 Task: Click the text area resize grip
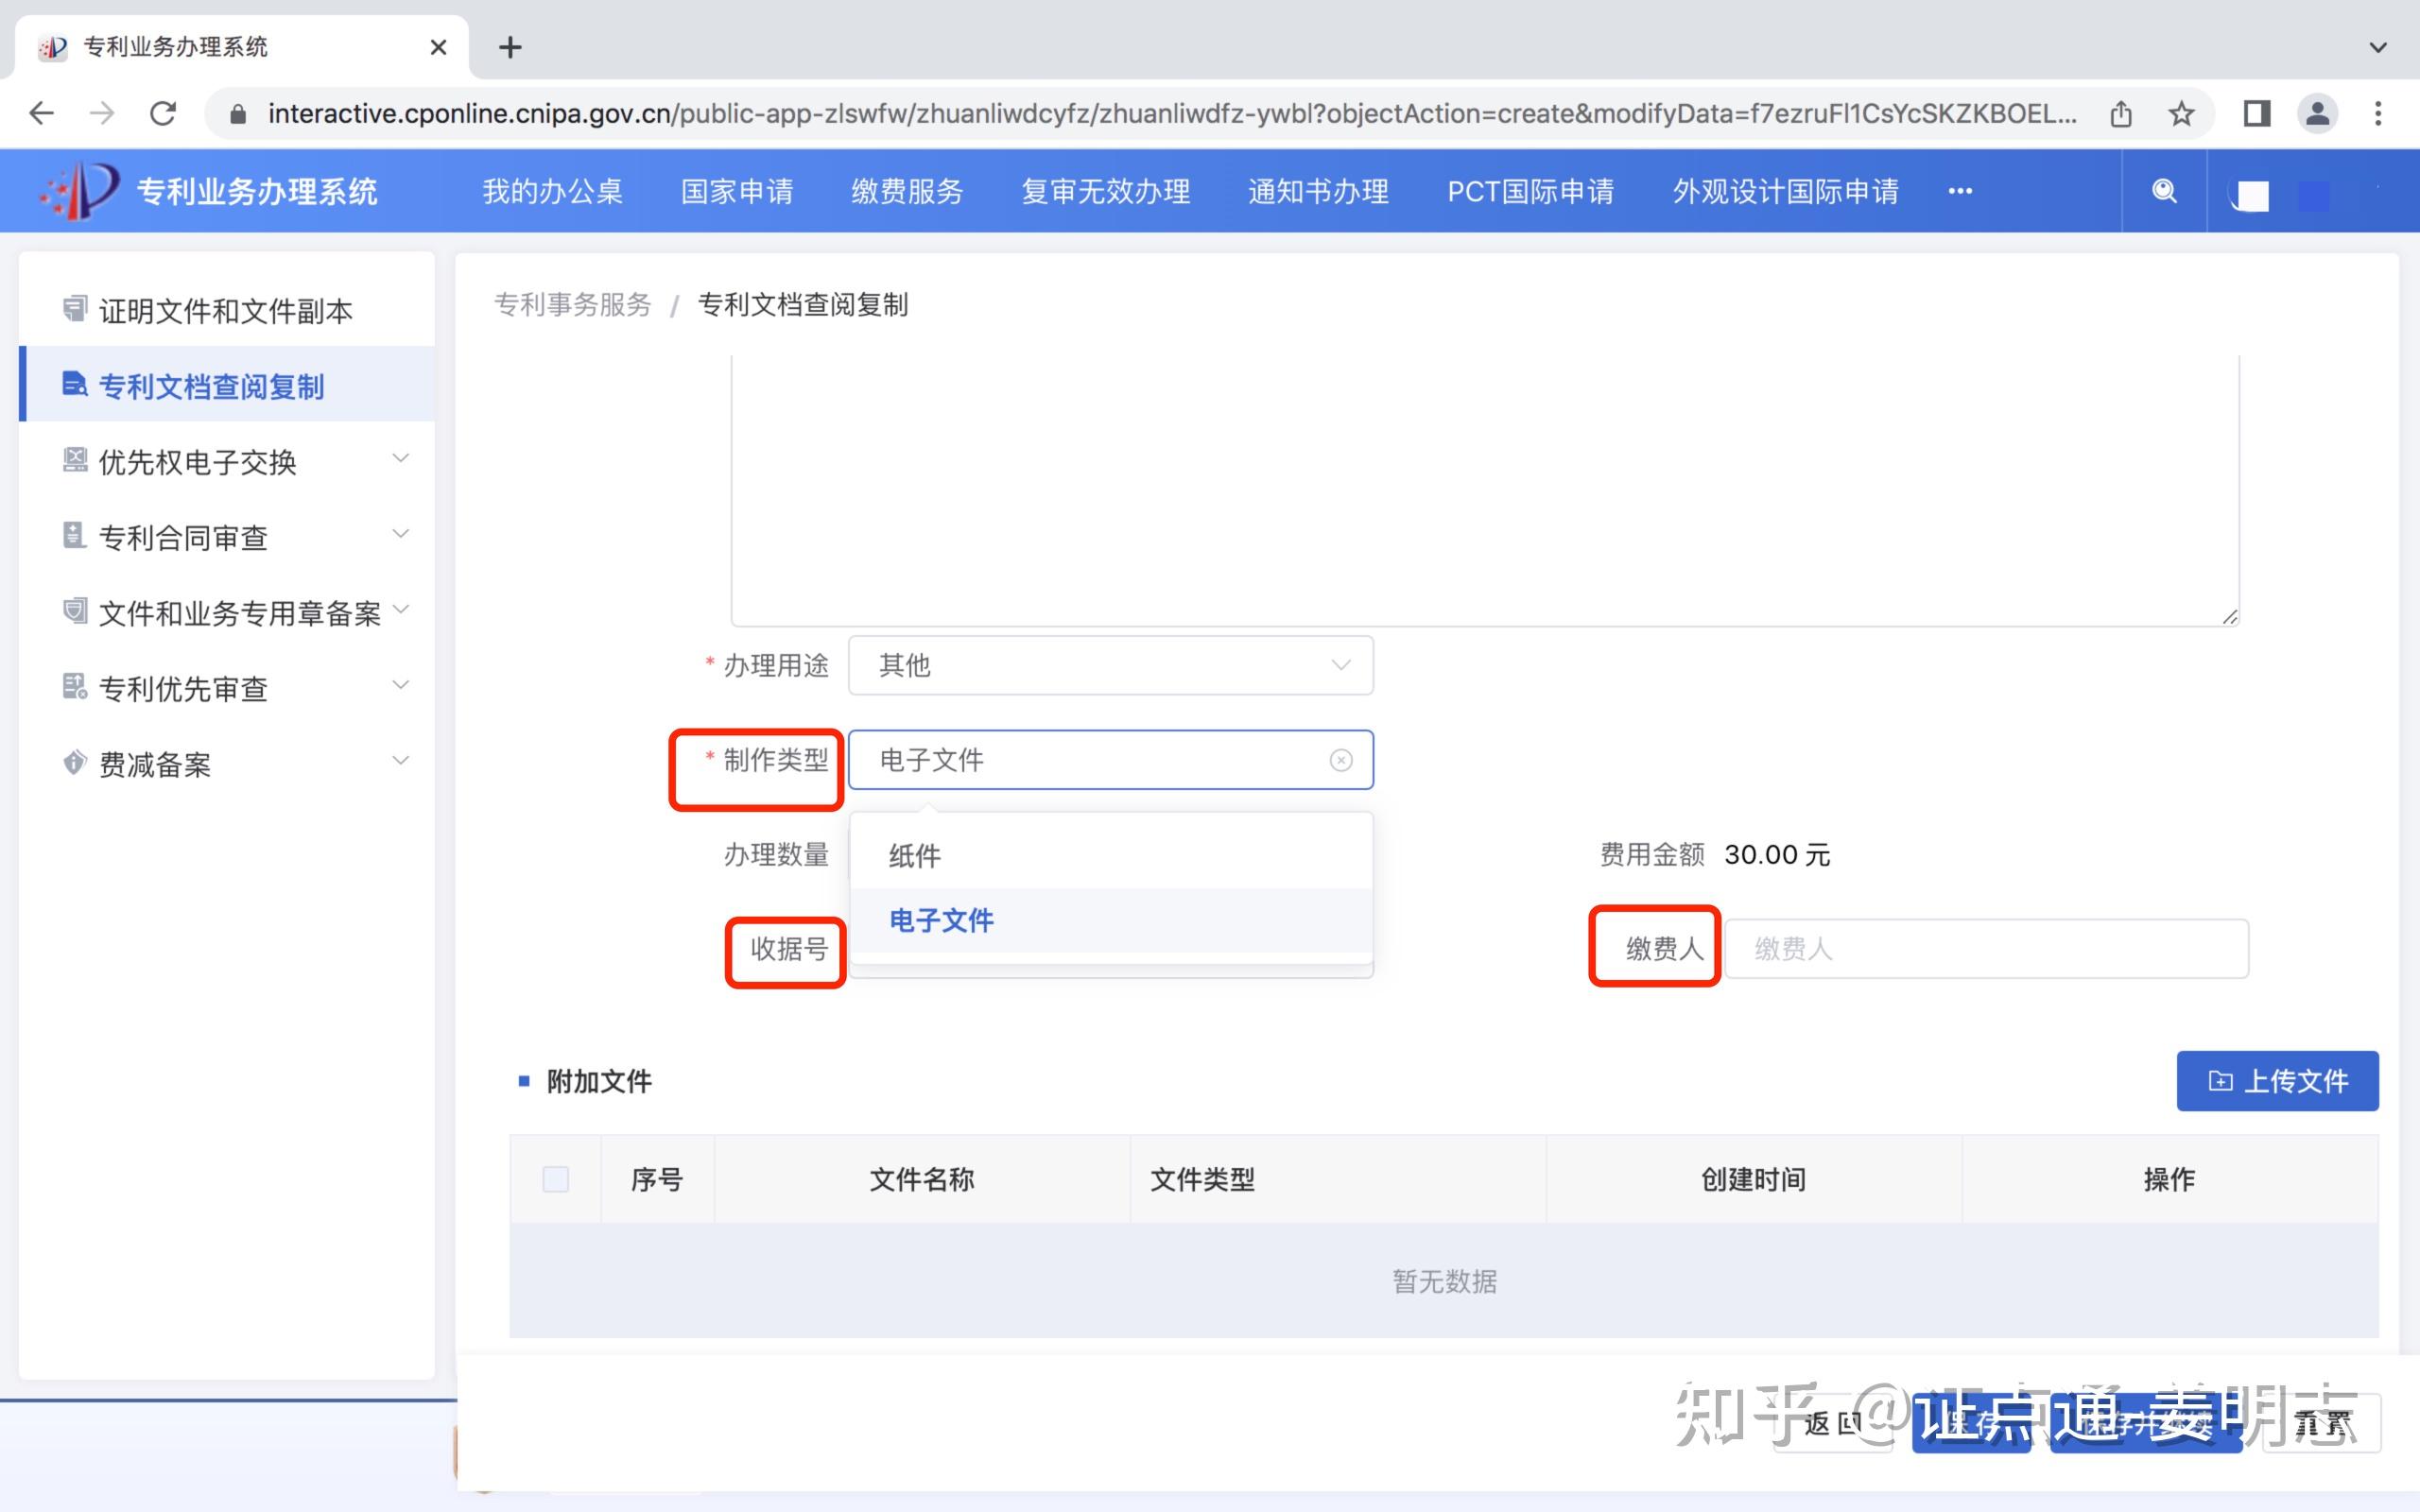click(2230, 617)
